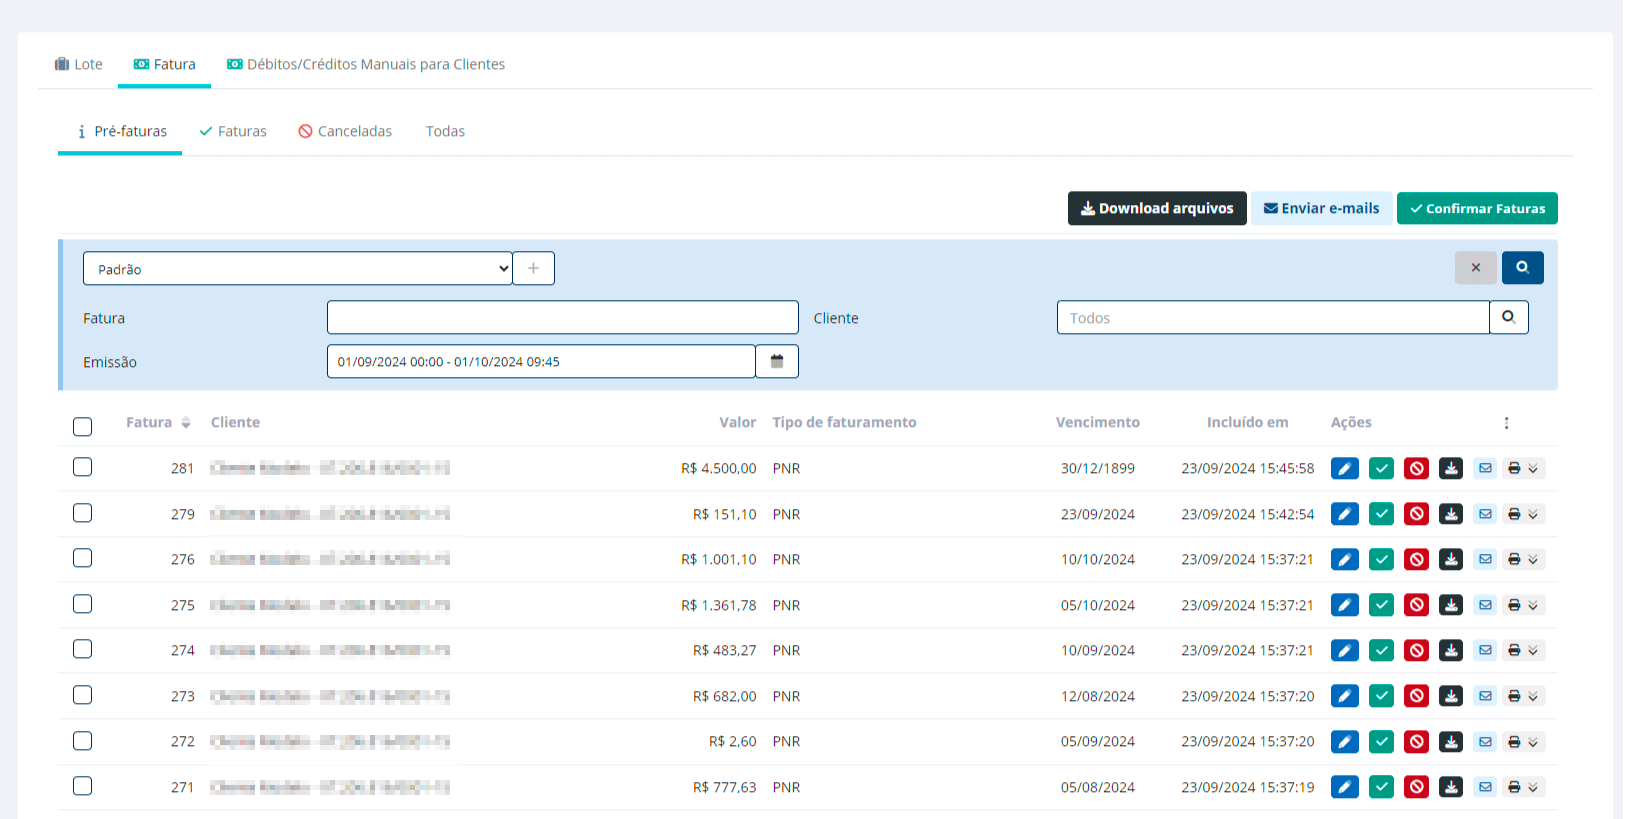Run the filter search with magnifier button
1637x819 pixels.
1522,268
